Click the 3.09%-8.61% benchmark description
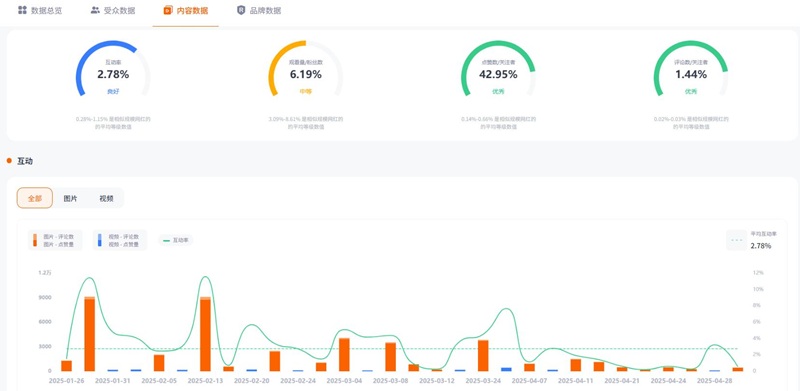Image resolution: width=800 pixels, height=391 pixels. pos(306,123)
